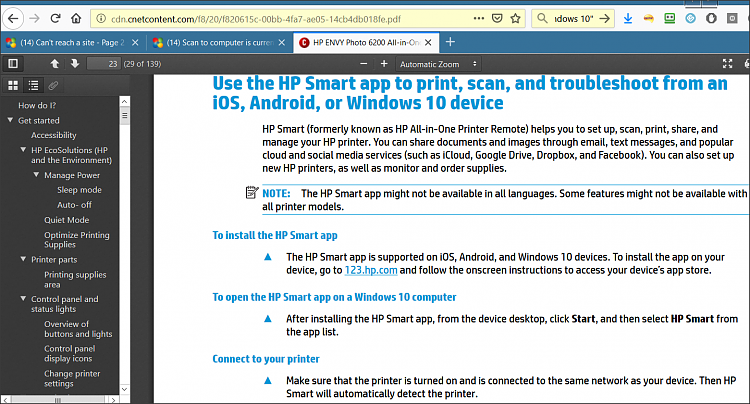Close the Can't reach a site tab

135,43
